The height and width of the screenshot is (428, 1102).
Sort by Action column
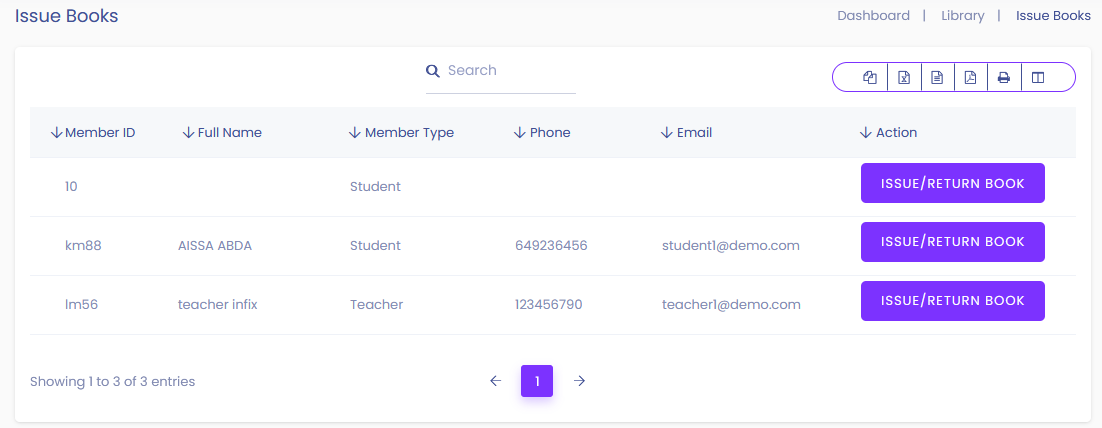[888, 132]
